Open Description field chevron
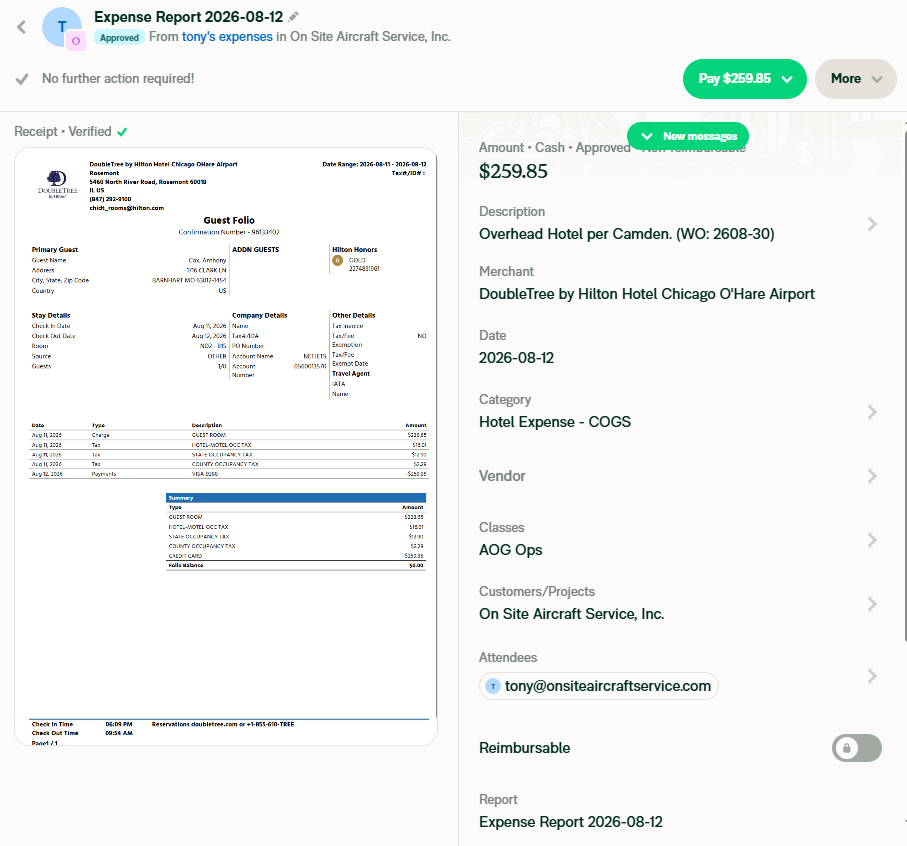 872,224
